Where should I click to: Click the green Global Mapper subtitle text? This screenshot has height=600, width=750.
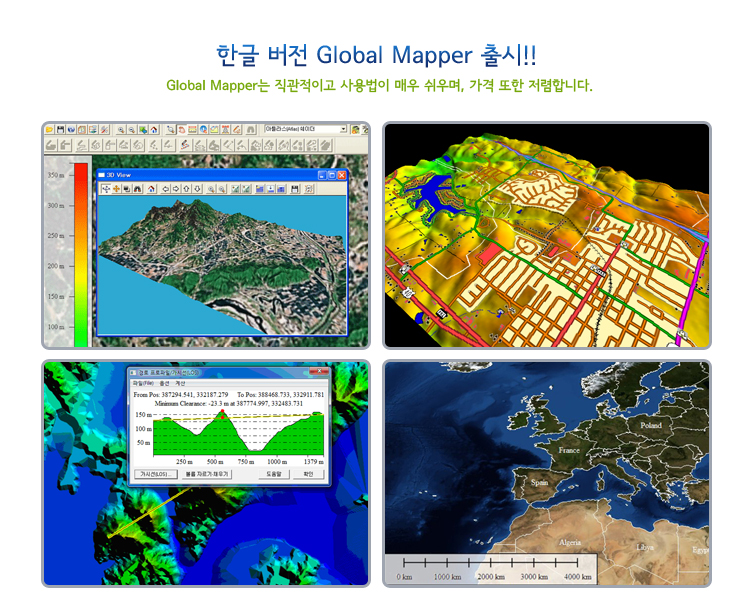pos(379,86)
